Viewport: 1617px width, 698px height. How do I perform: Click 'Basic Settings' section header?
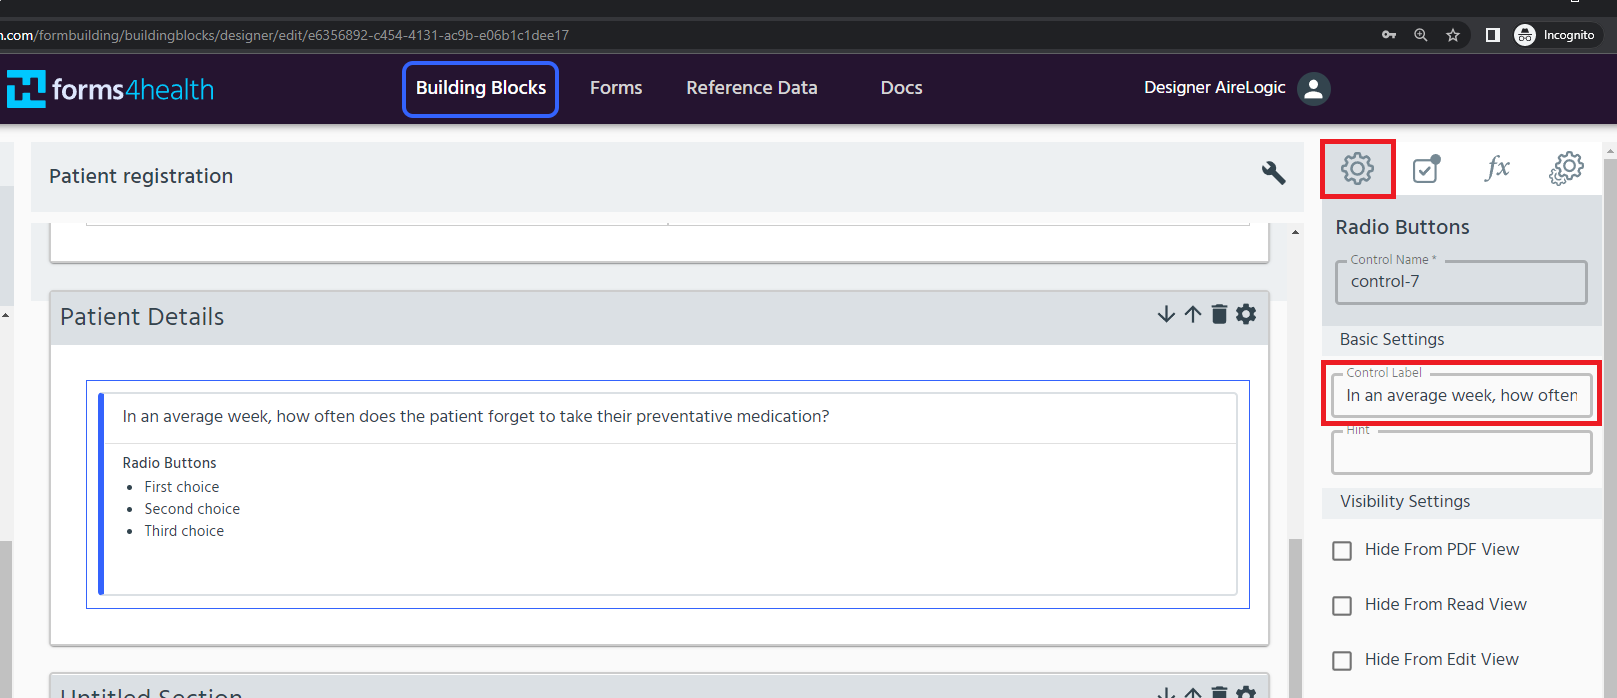pyautogui.click(x=1392, y=339)
